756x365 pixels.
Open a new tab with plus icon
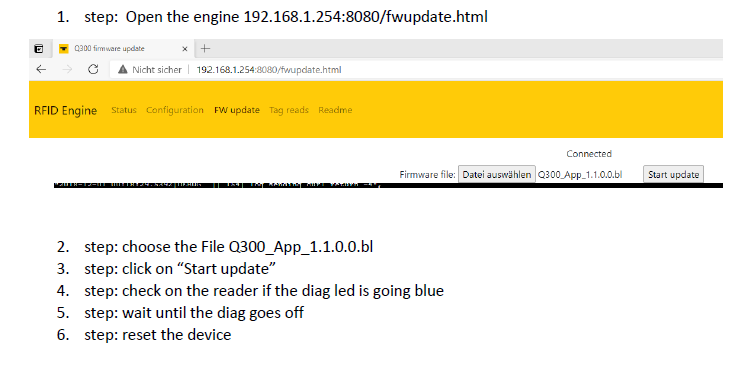click(205, 49)
